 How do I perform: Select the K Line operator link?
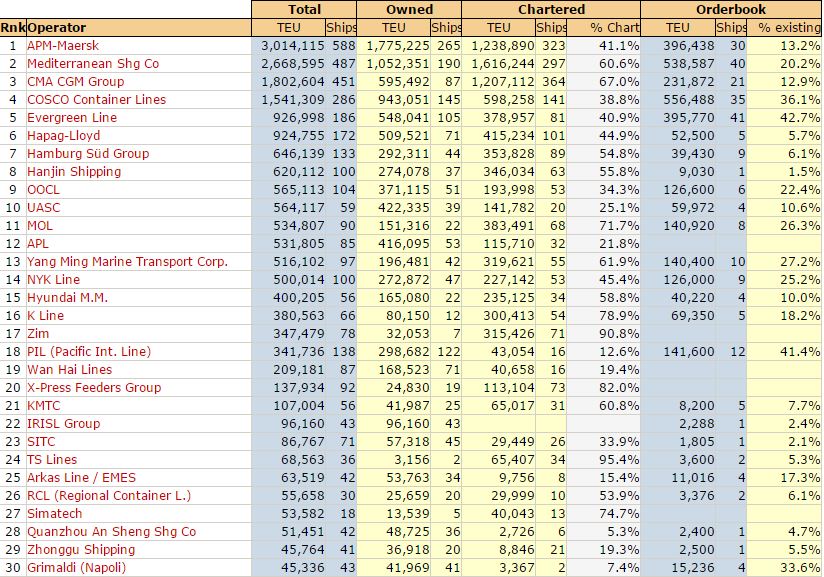coord(46,315)
